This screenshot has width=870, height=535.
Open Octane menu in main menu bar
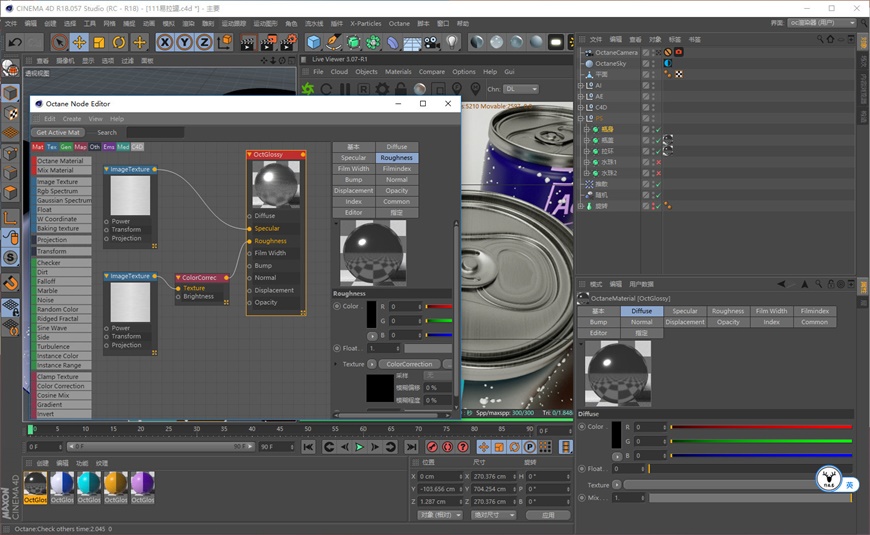[x=399, y=23]
